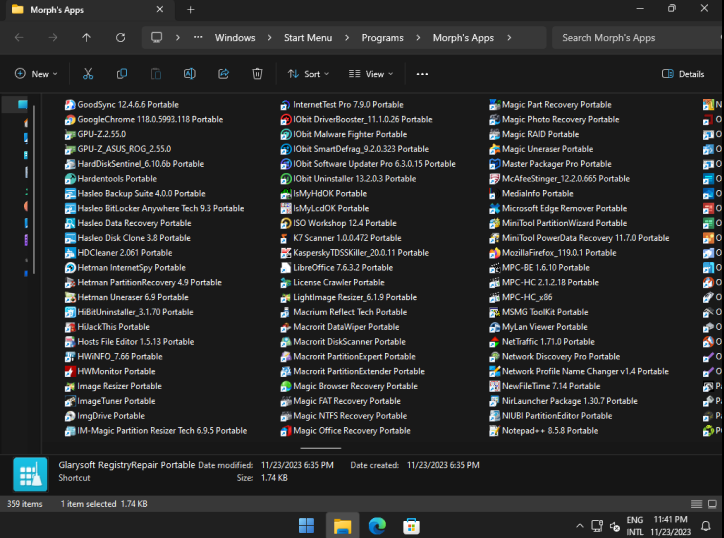This screenshot has height=538, width=724.
Task: Click the Notepad++ 8.5.8 Portable icon
Action: [494, 431]
